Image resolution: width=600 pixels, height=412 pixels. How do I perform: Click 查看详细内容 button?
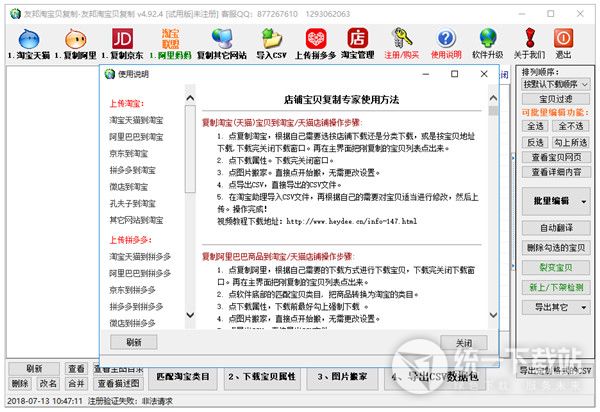click(556, 172)
